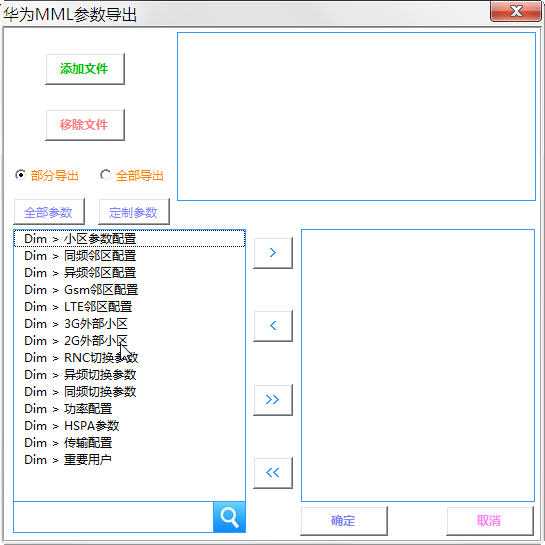Select list row Dim > 3G外部小区
The width and height of the screenshot is (545, 545).
pyautogui.click(x=129, y=324)
